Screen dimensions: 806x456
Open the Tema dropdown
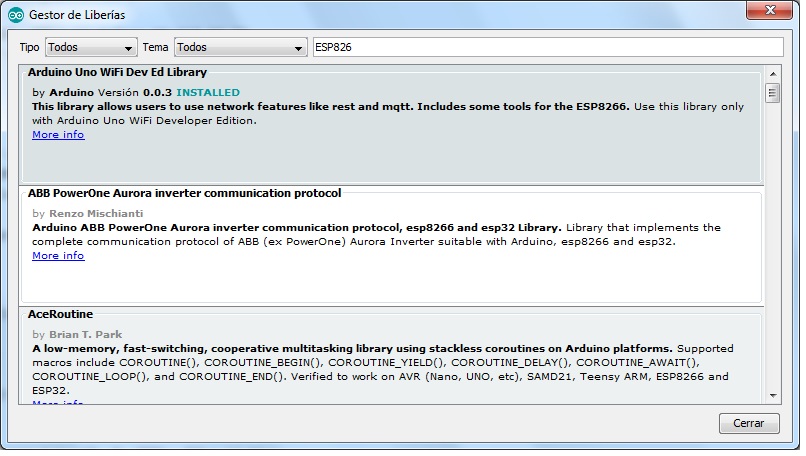(x=241, y=48)
